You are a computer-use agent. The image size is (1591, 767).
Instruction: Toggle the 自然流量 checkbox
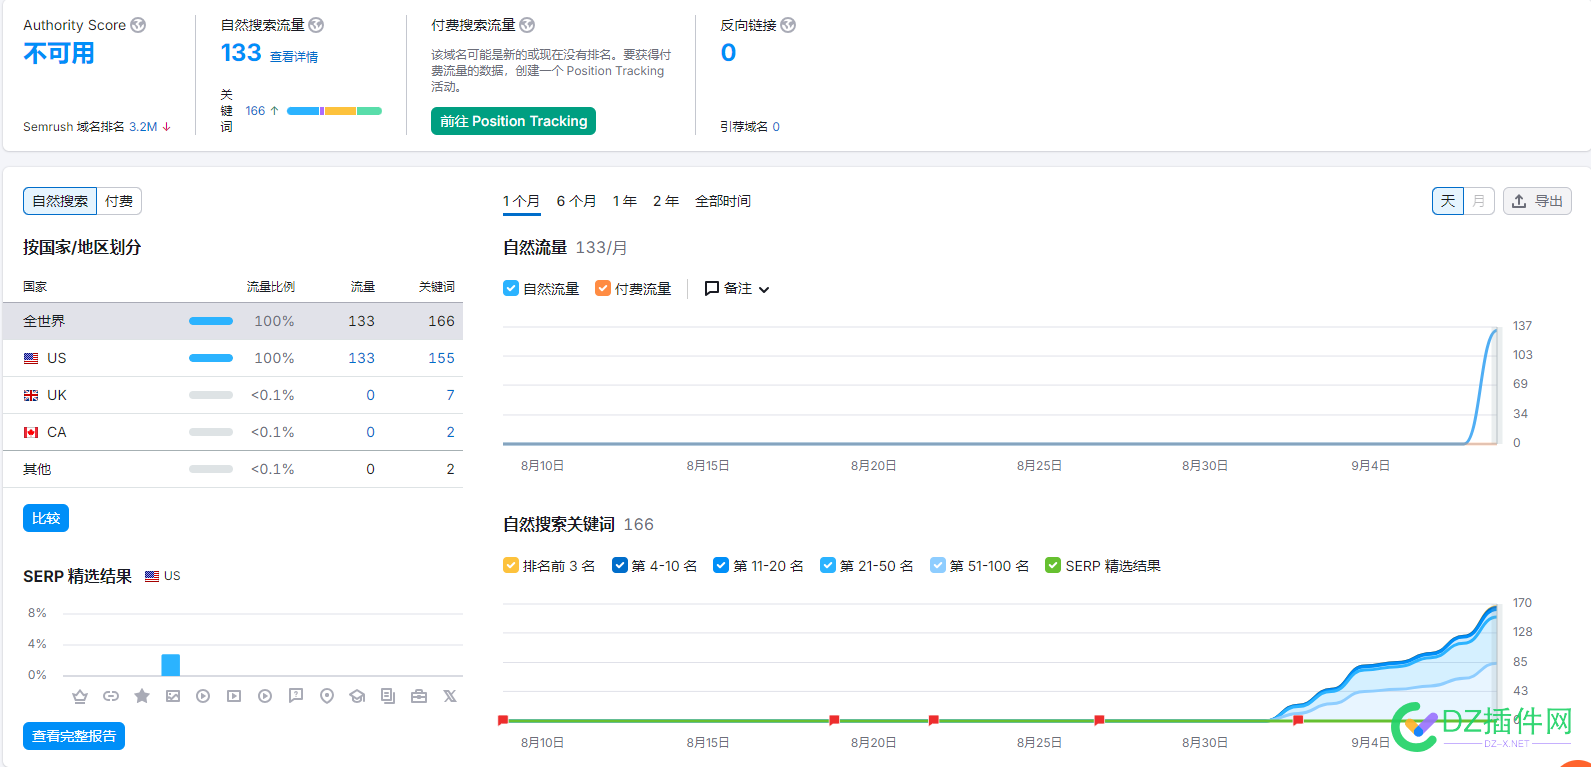[511, 288]
